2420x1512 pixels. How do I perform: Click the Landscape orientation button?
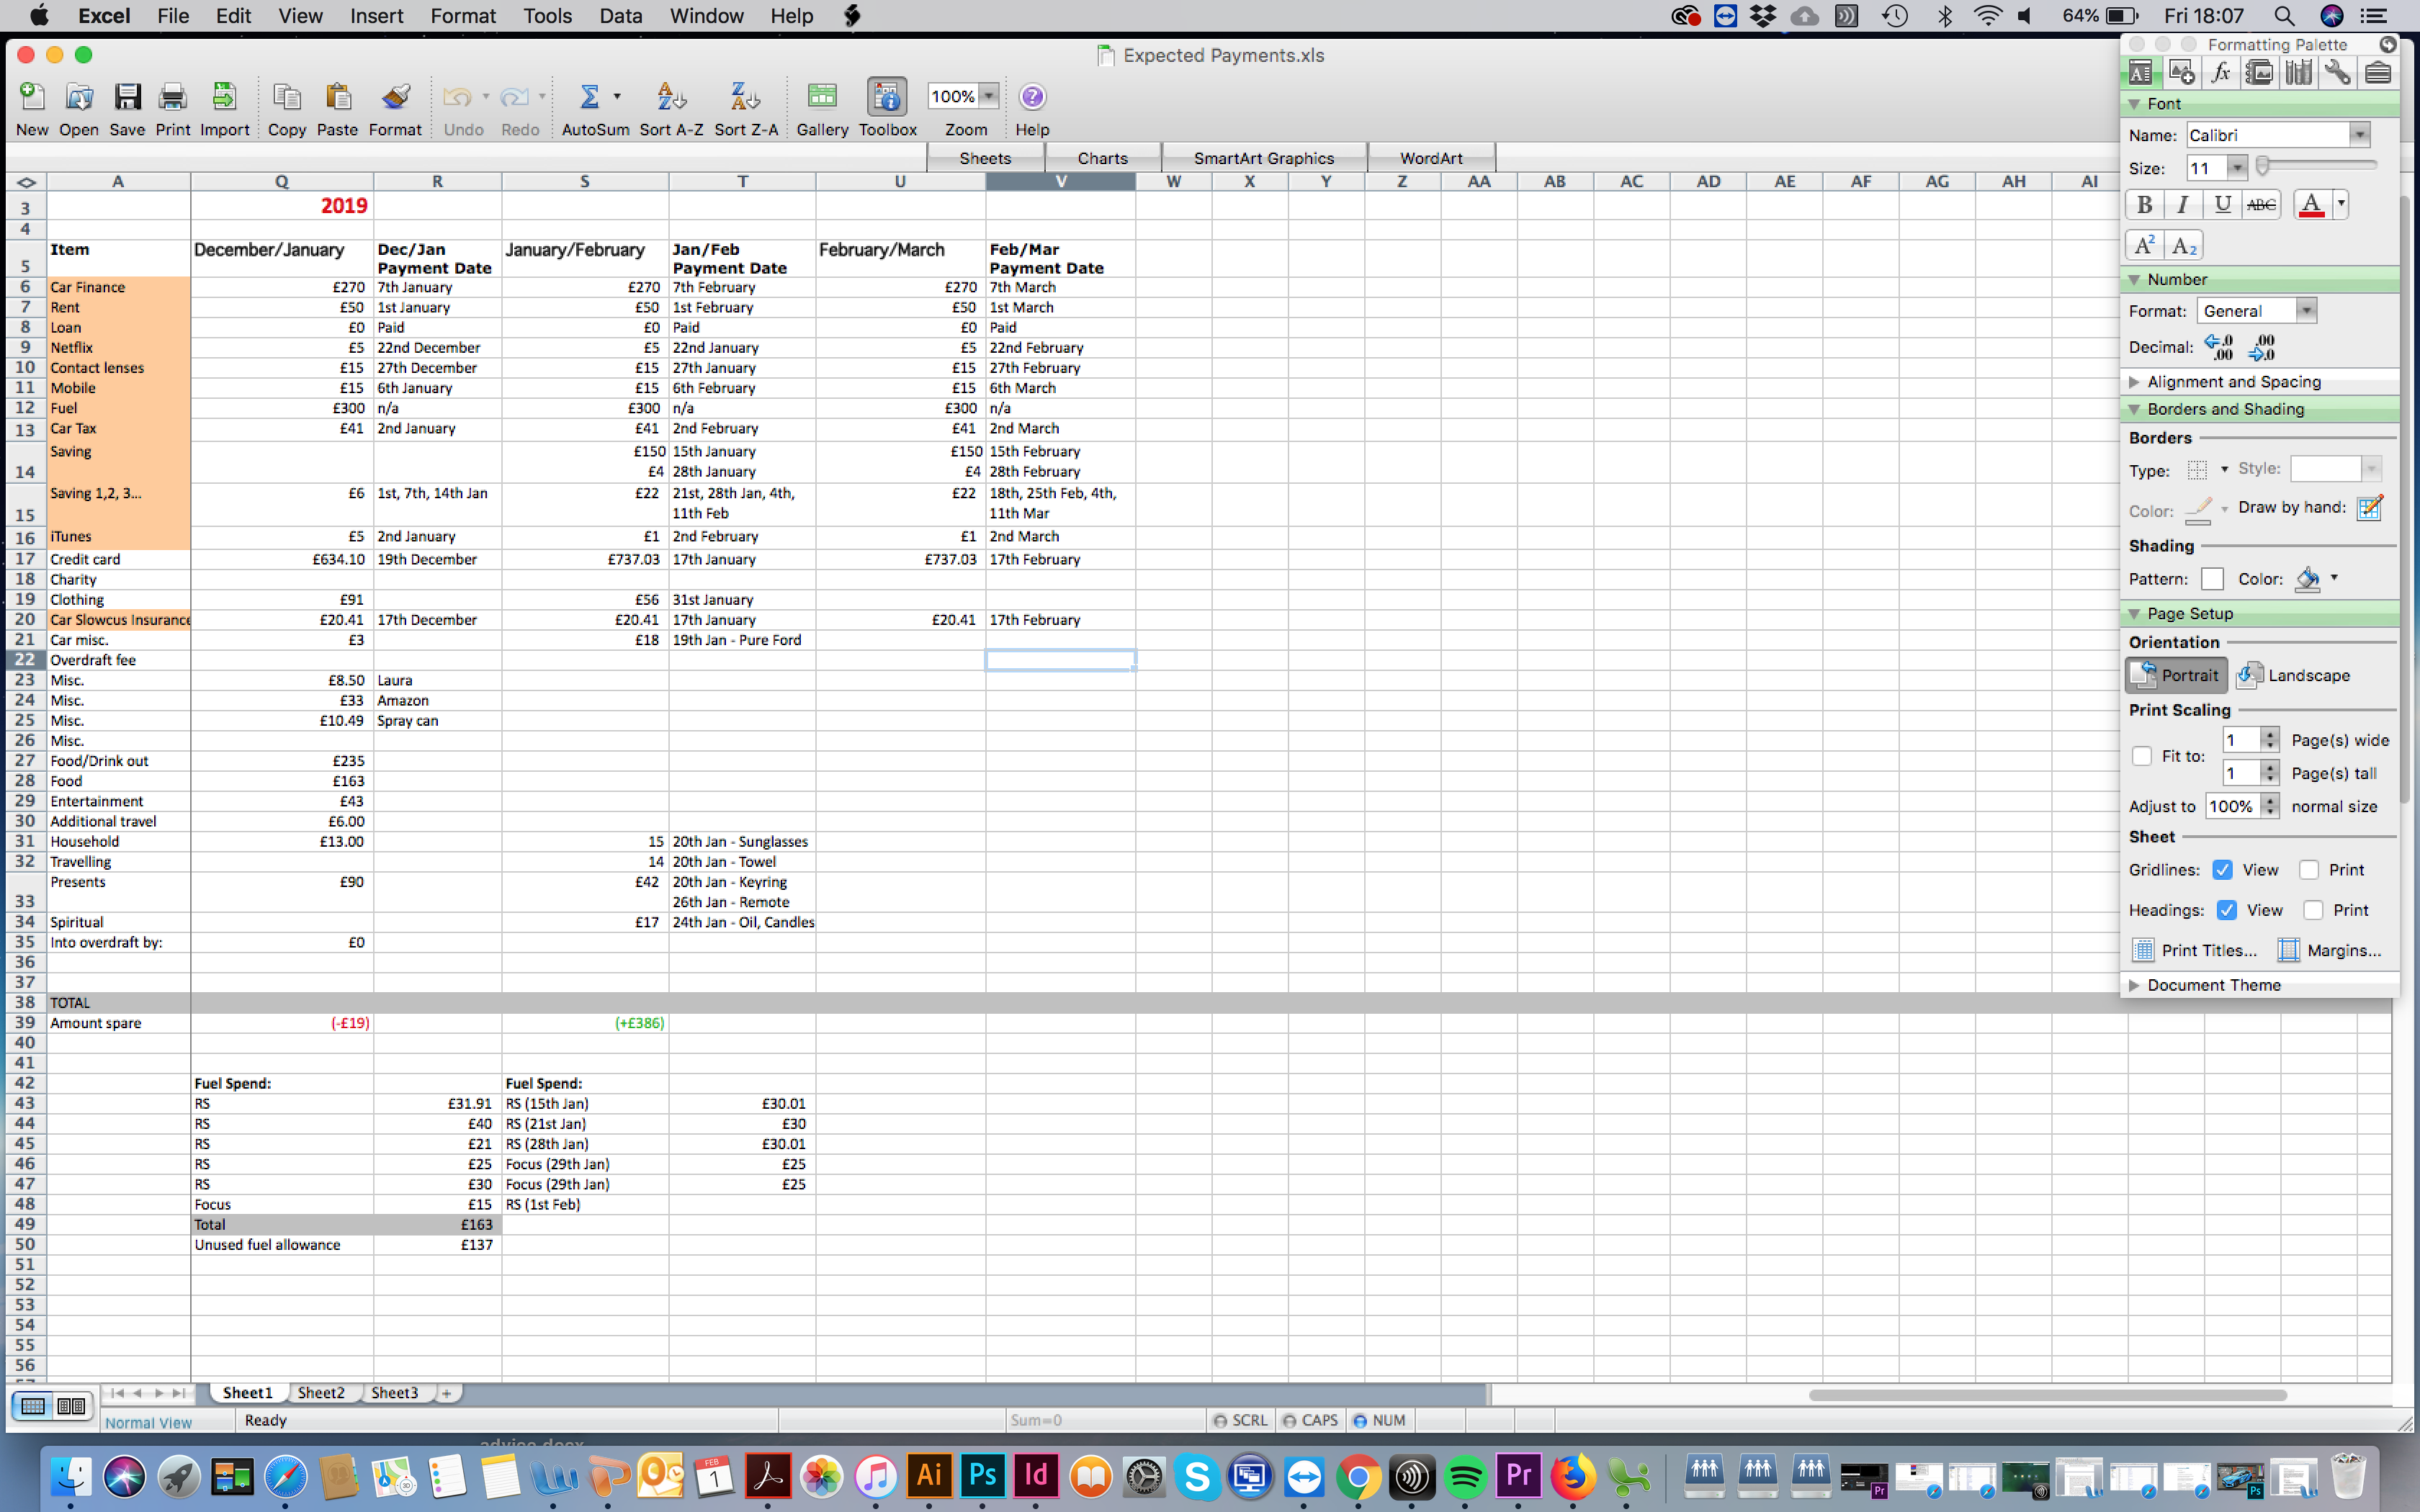pos(2293,676)
